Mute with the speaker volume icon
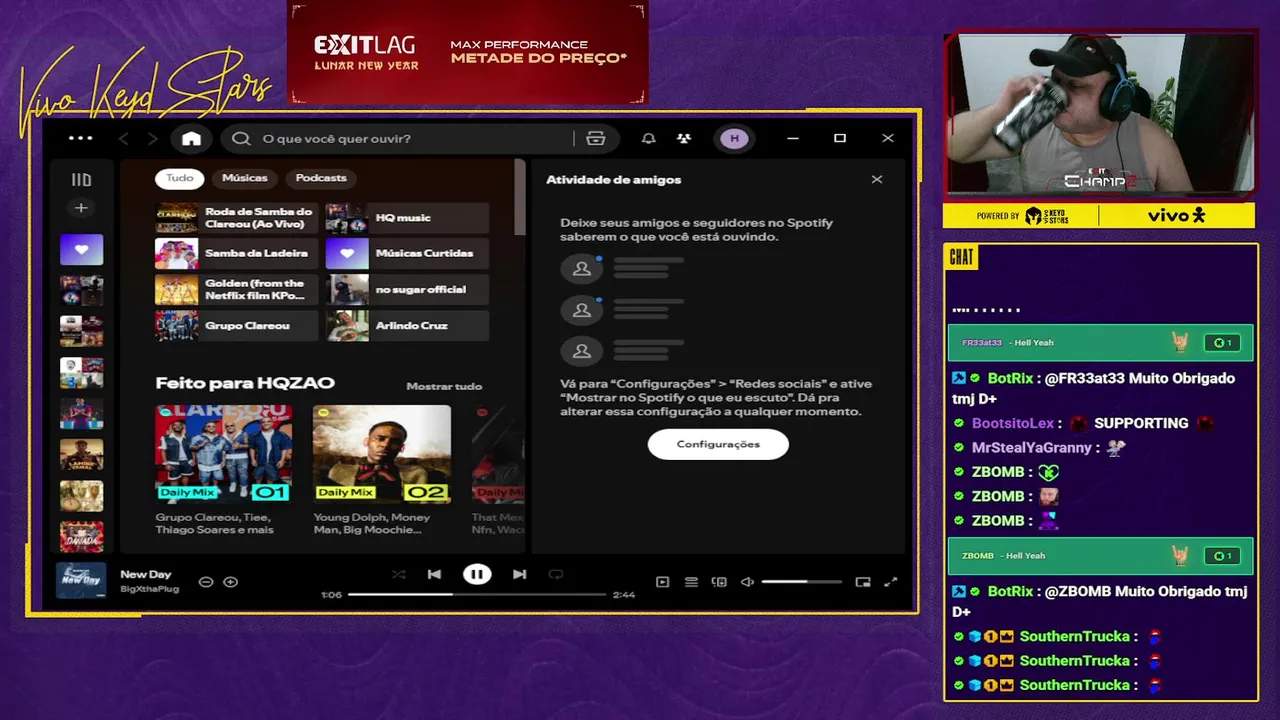 click(x=747, y=581)
